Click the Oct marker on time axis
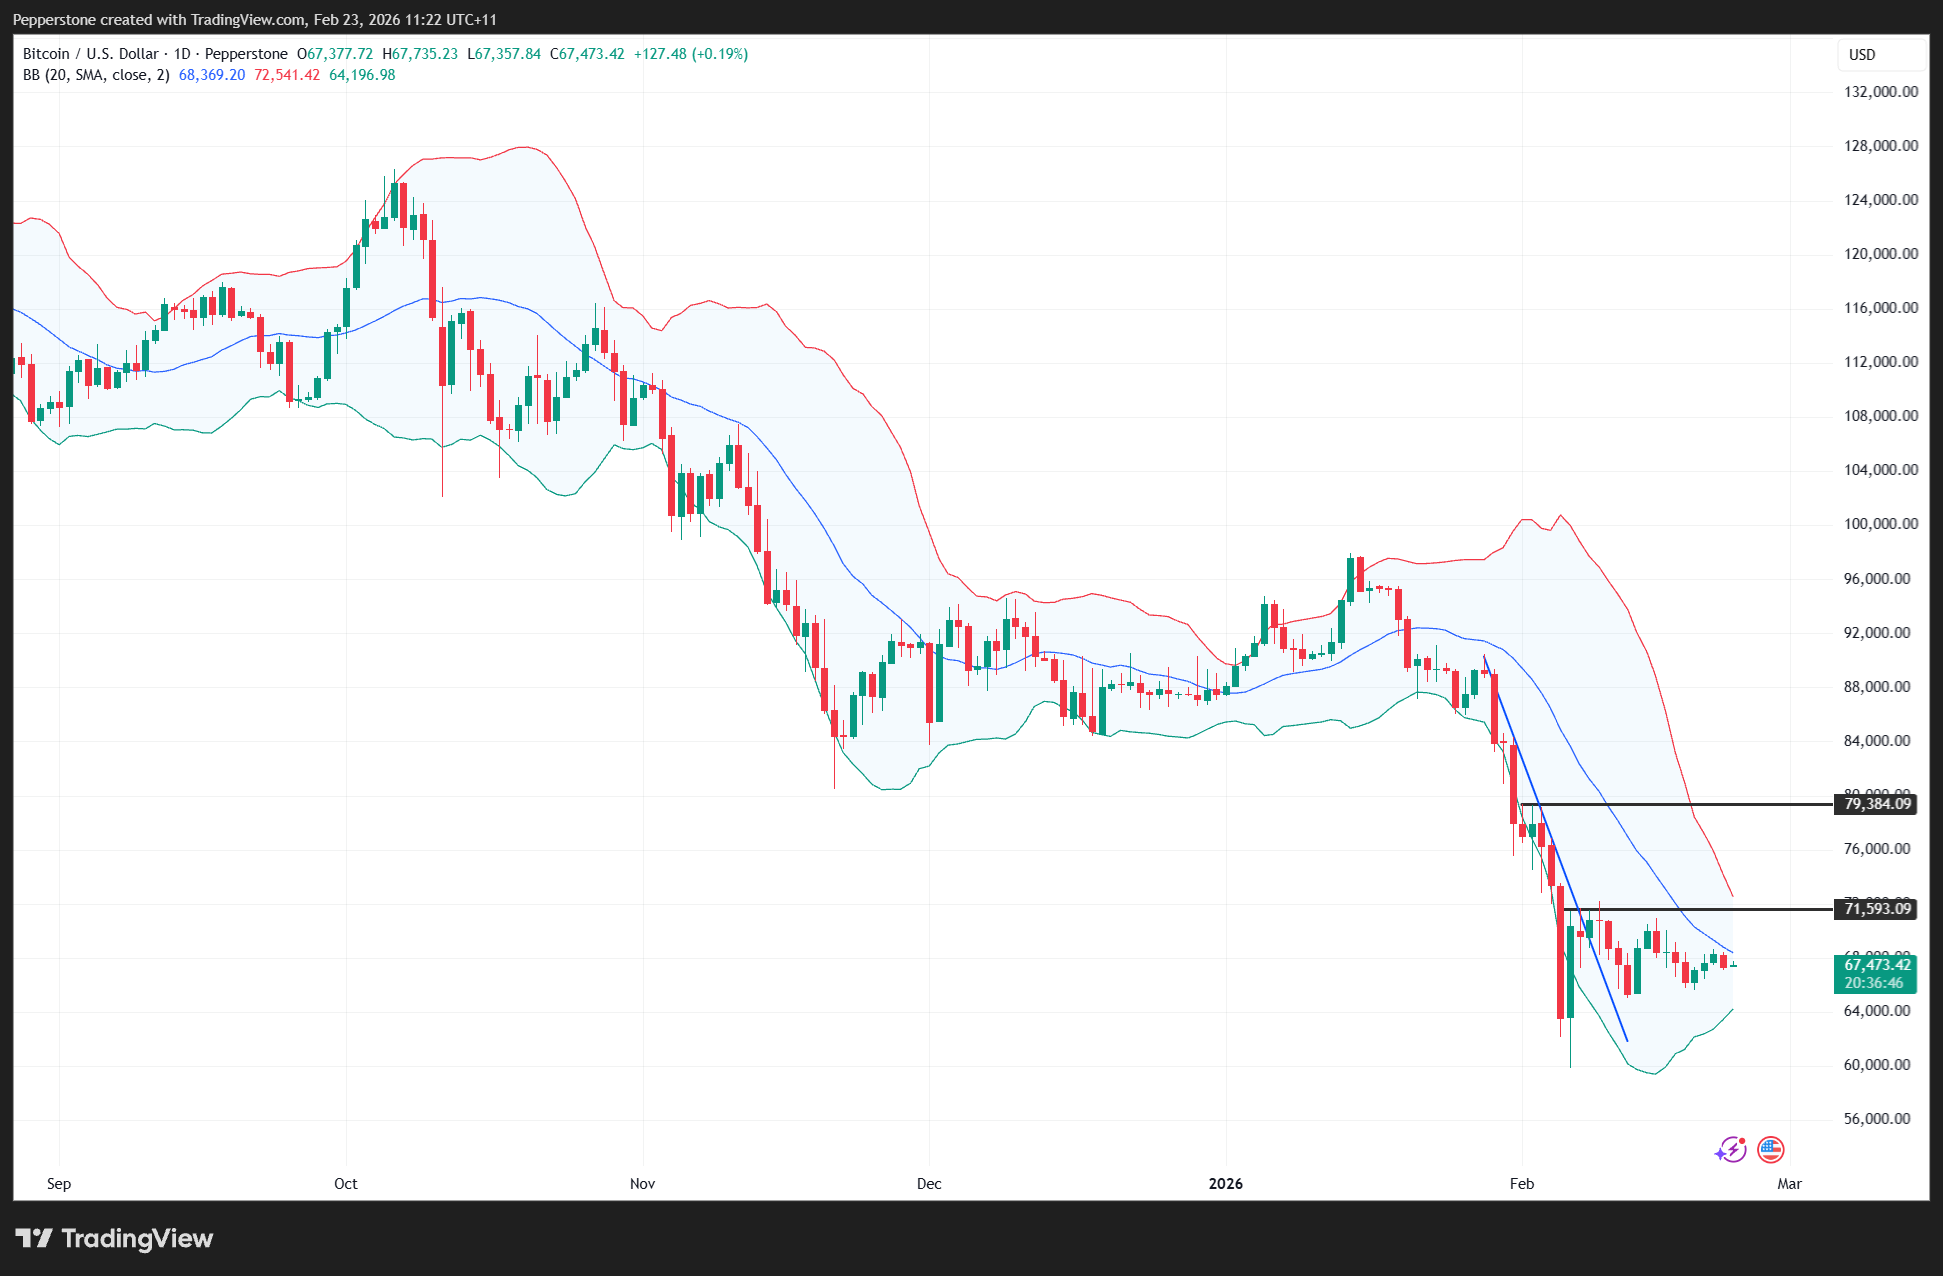 pos(345,1184)
